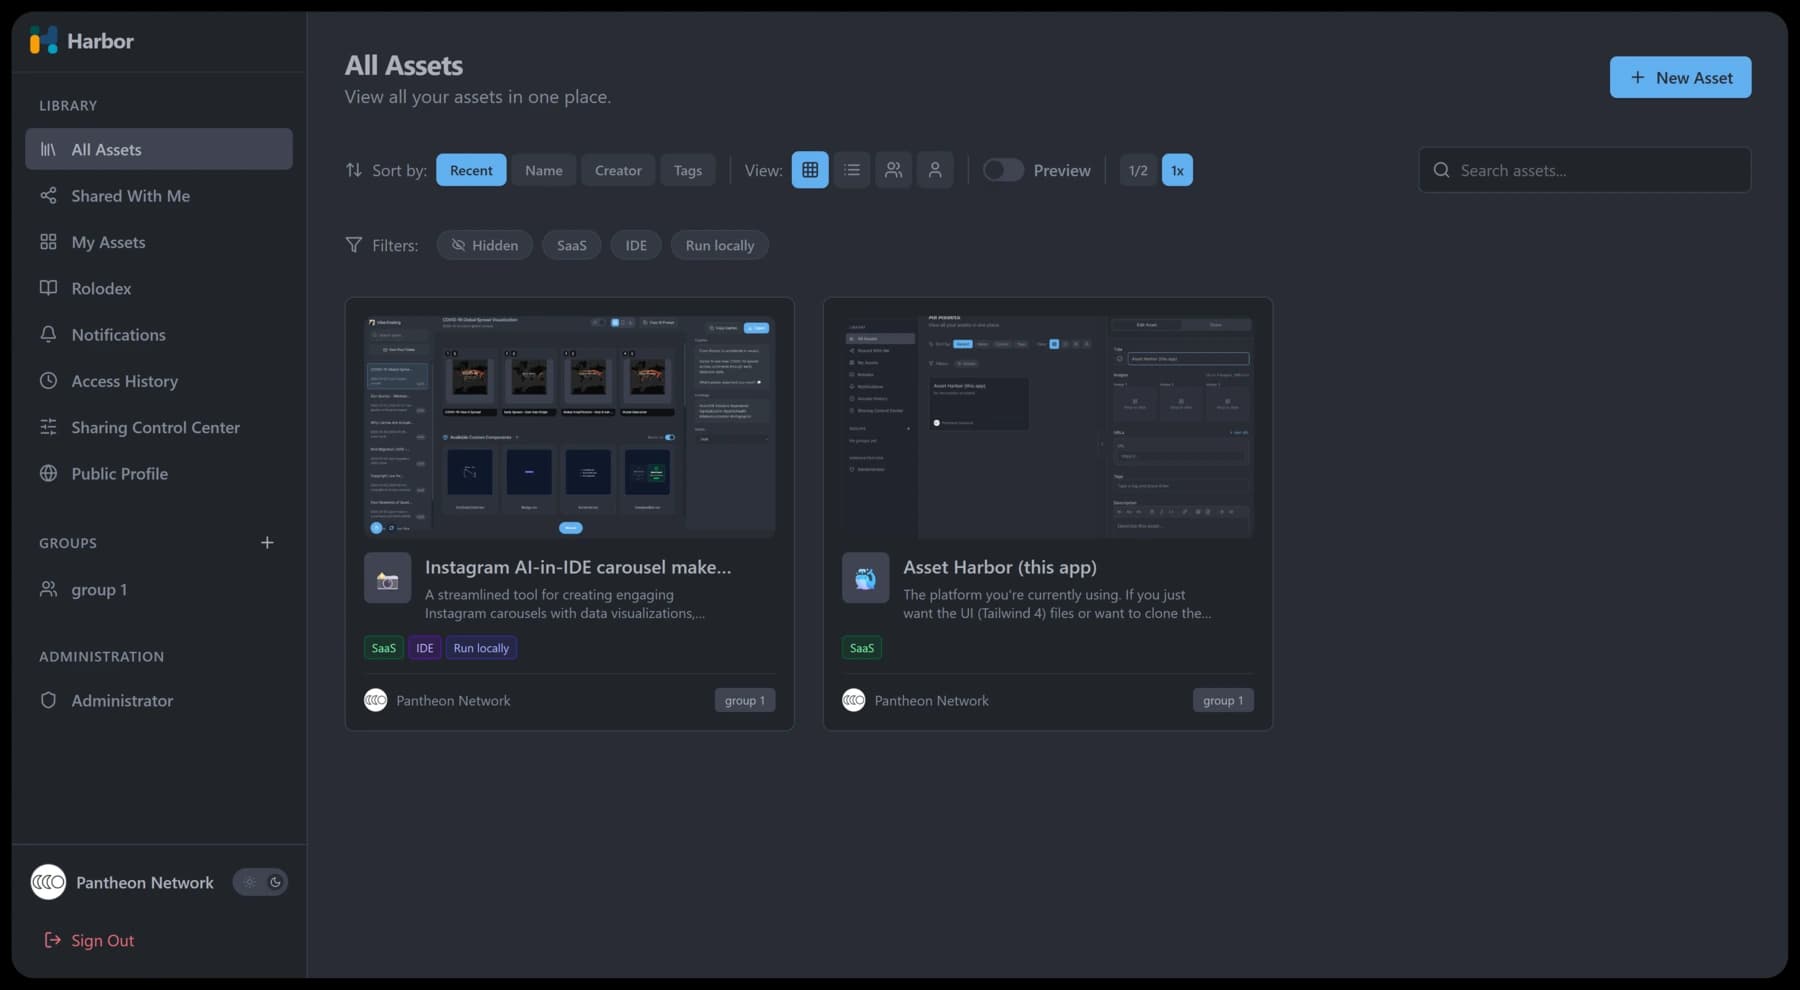Viewport: 1800px width, 990px height.
Task: Click the camera icon of Instagram asset
Action: coord(387,579)
